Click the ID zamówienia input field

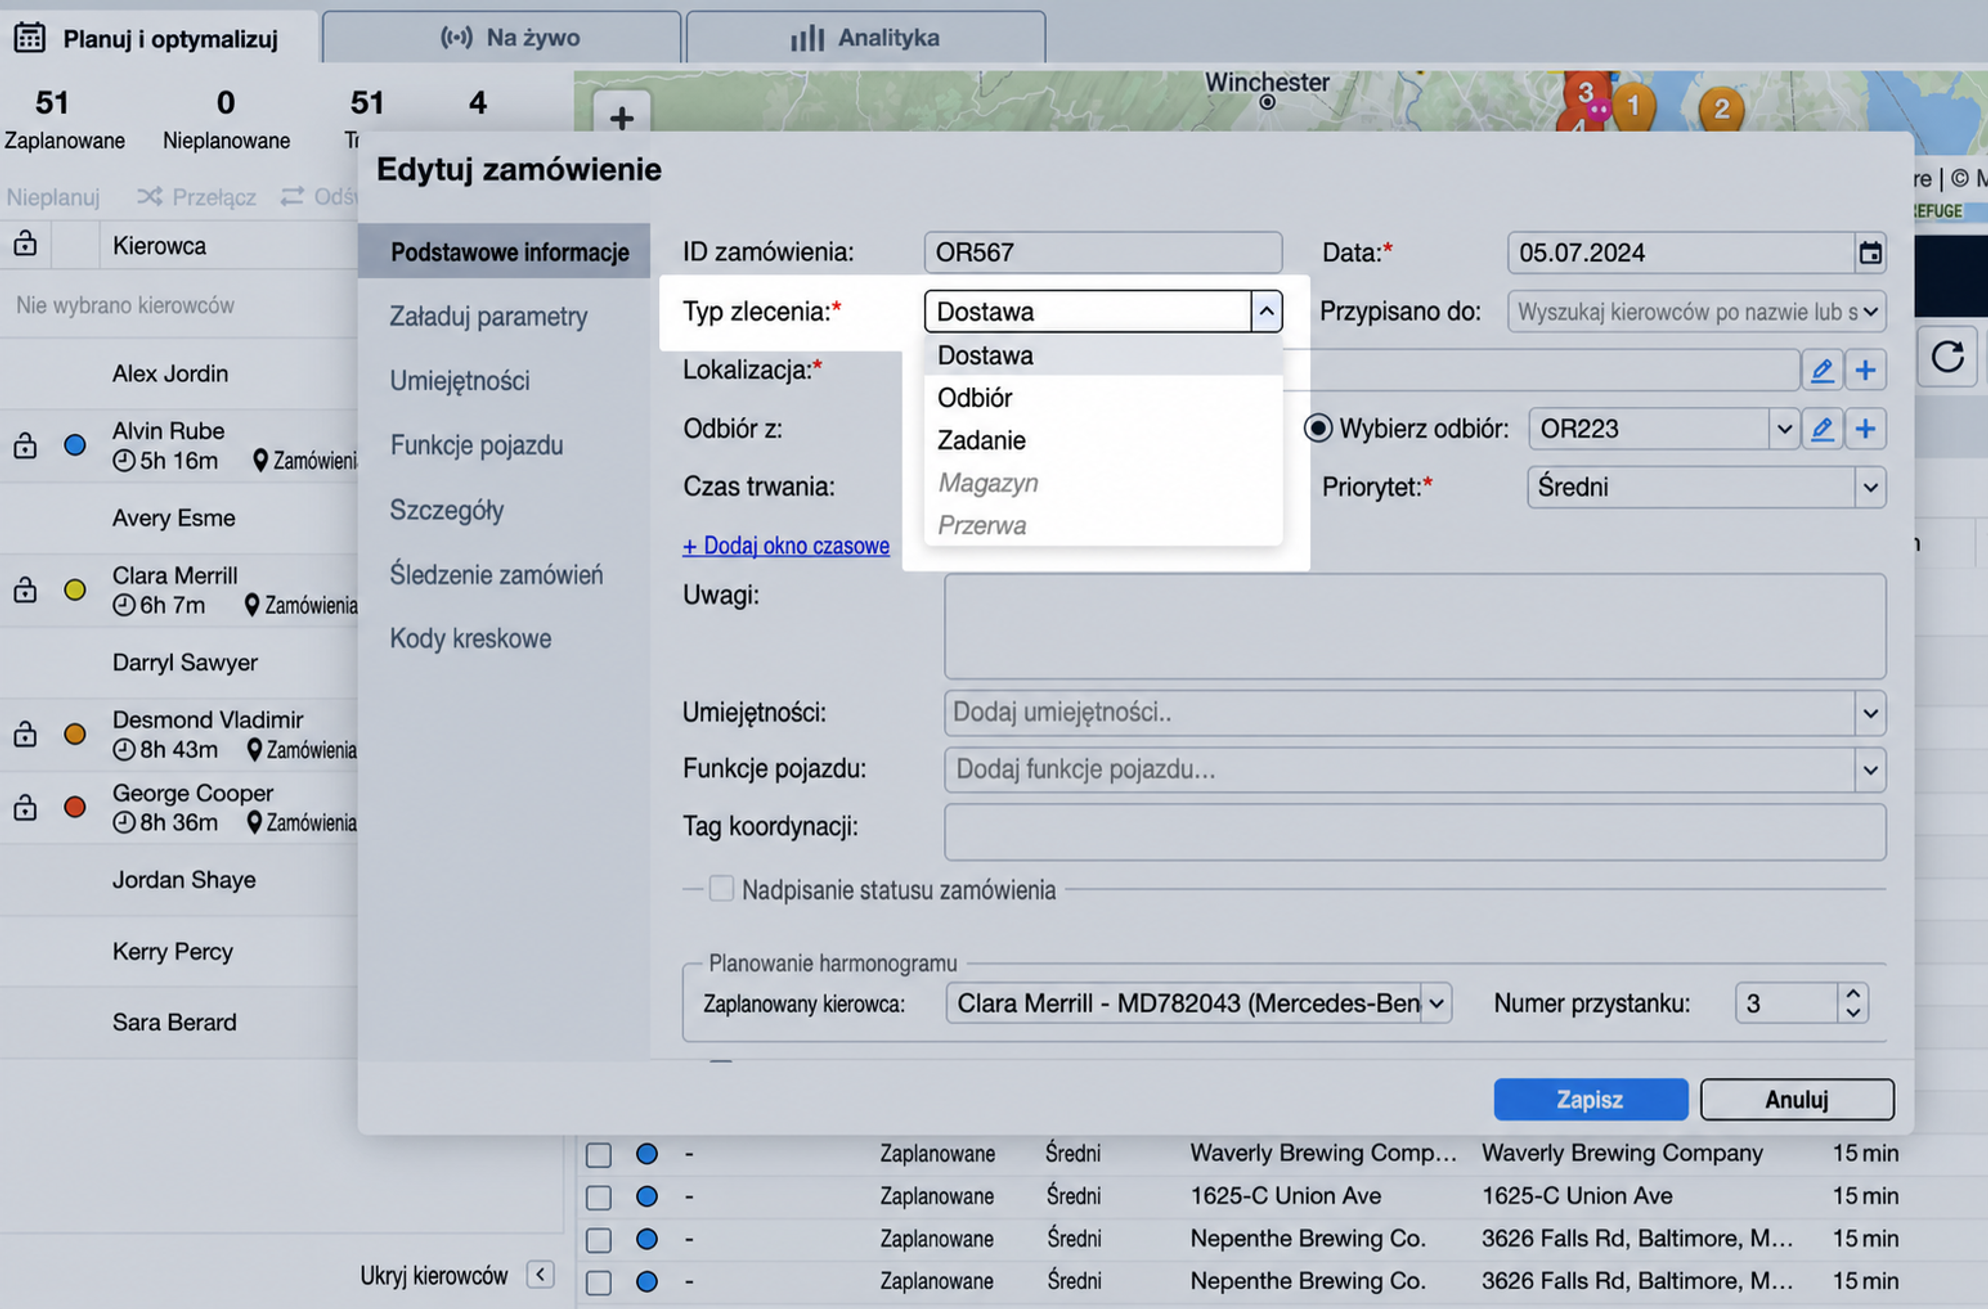1103,253
